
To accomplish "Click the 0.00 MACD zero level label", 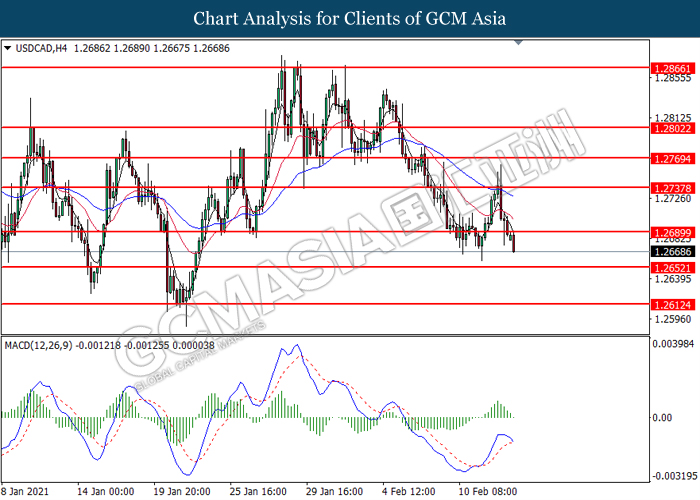I will point(662,417).
